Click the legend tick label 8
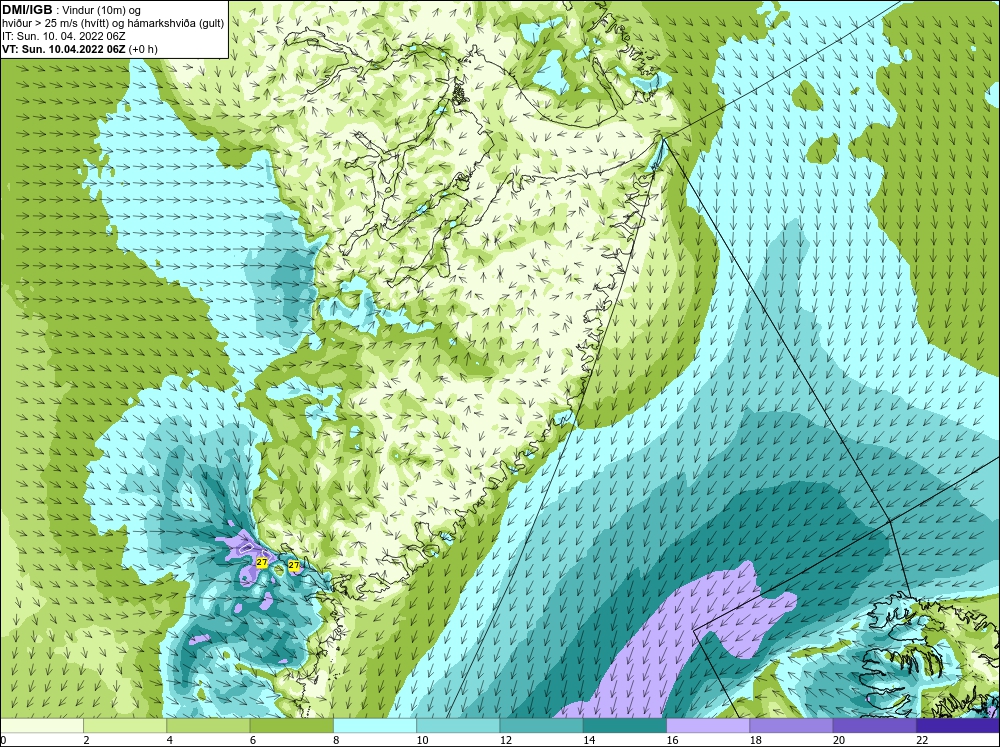This screenshot has width=1000, height=747. pos(336,740)
